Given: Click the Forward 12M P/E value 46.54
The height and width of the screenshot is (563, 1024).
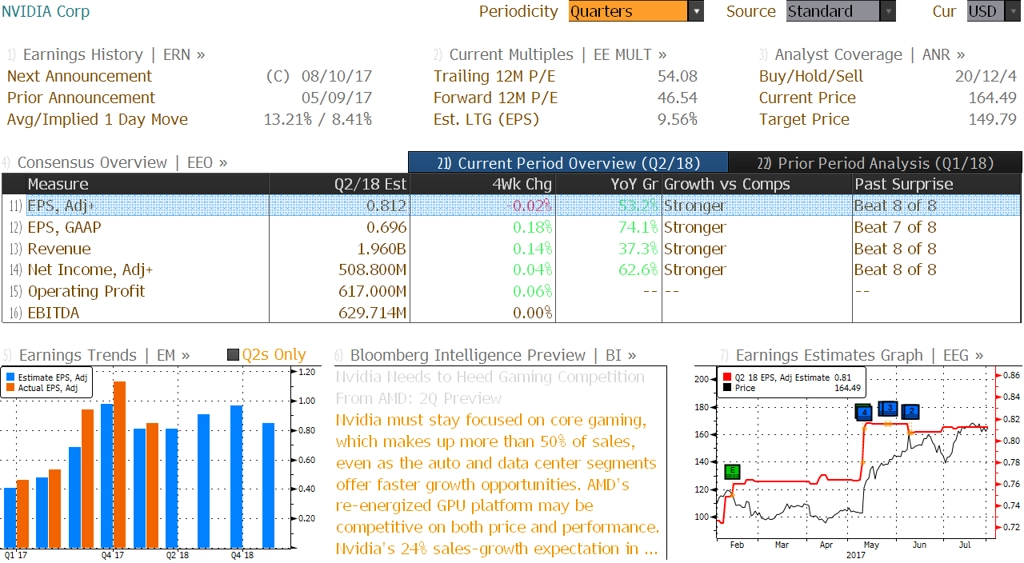Looking at the screenshot, I should coord(677,98).
